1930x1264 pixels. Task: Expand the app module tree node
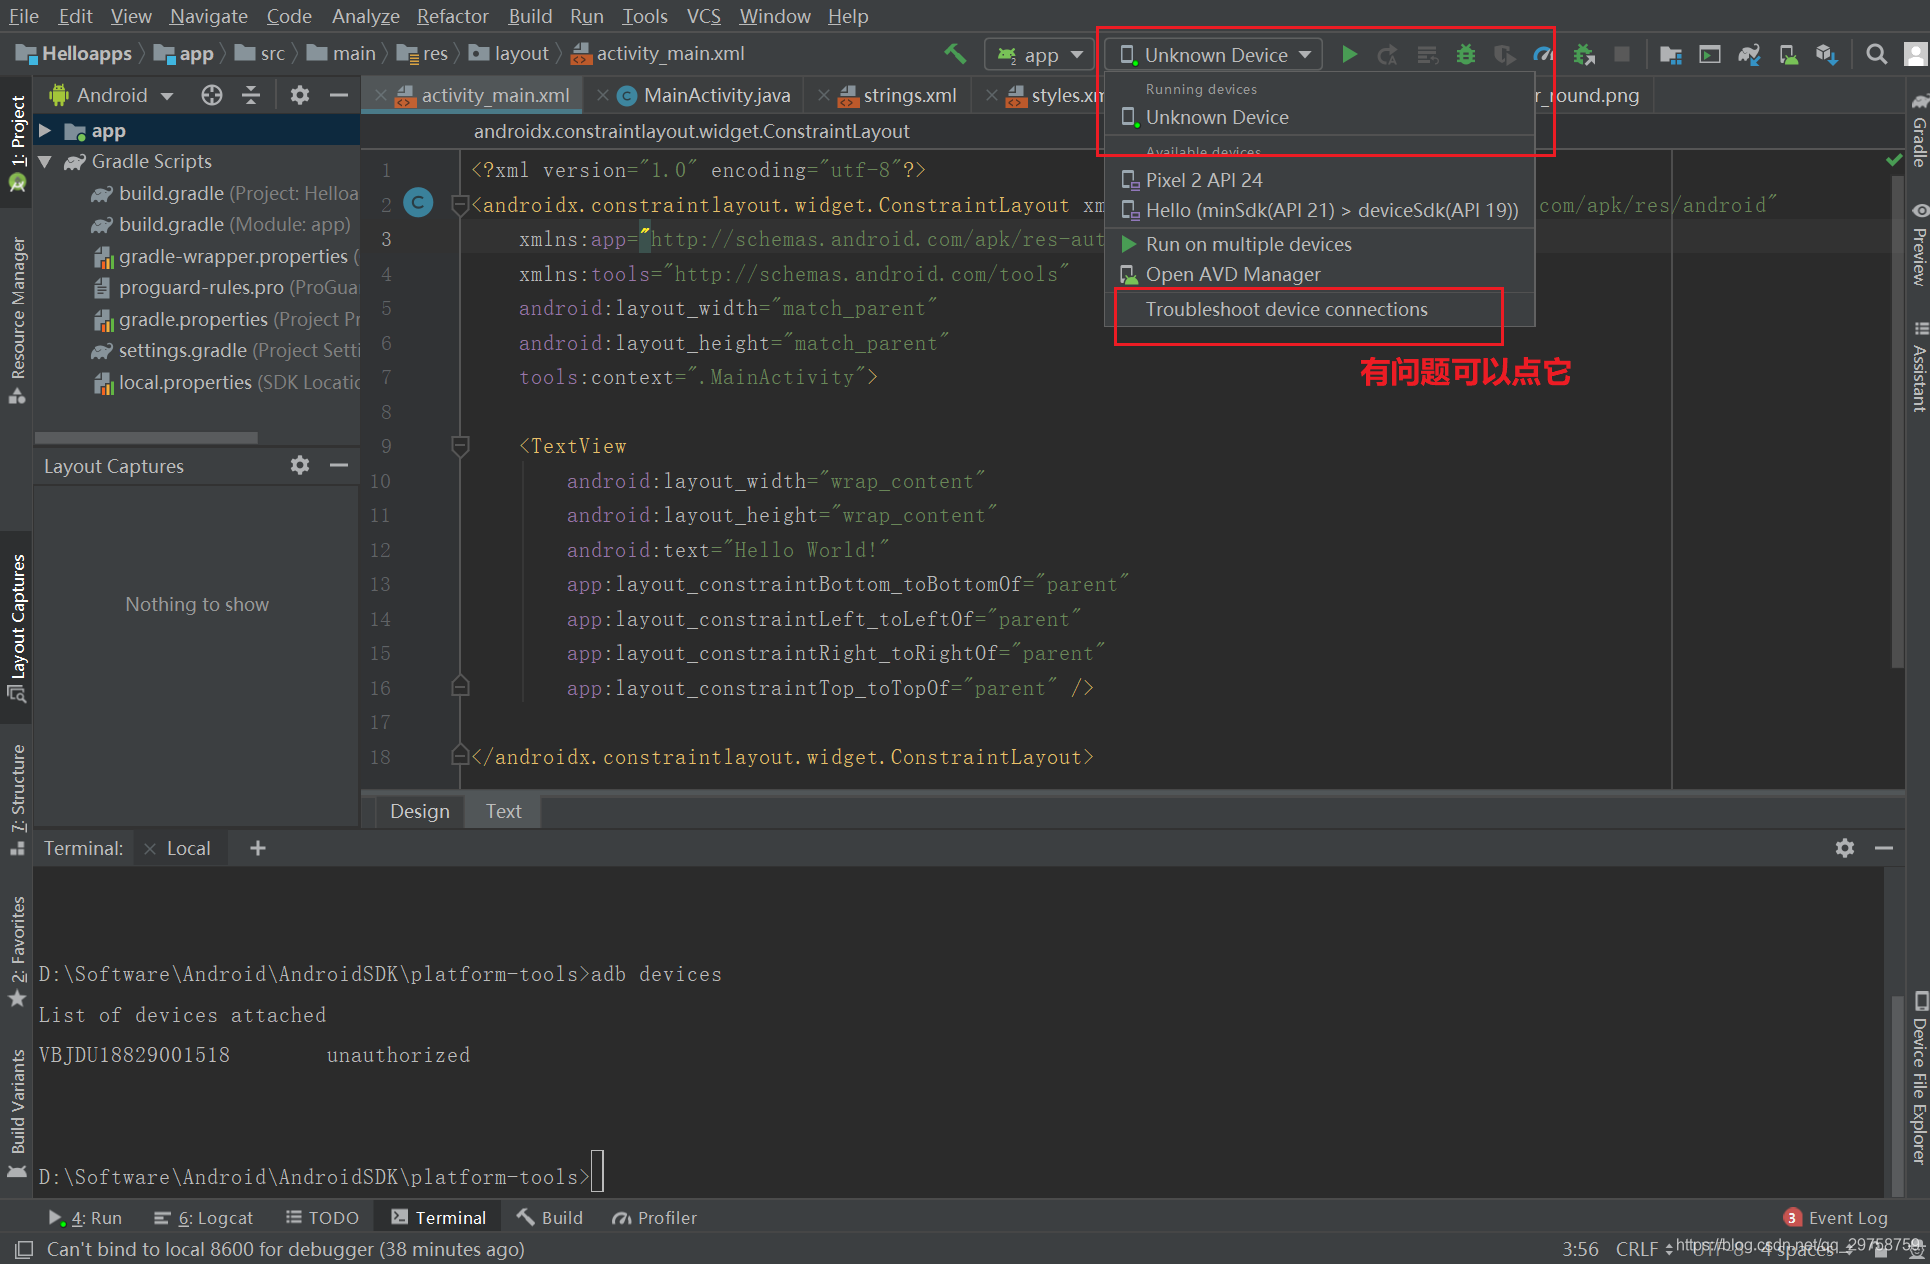point(45,131)
